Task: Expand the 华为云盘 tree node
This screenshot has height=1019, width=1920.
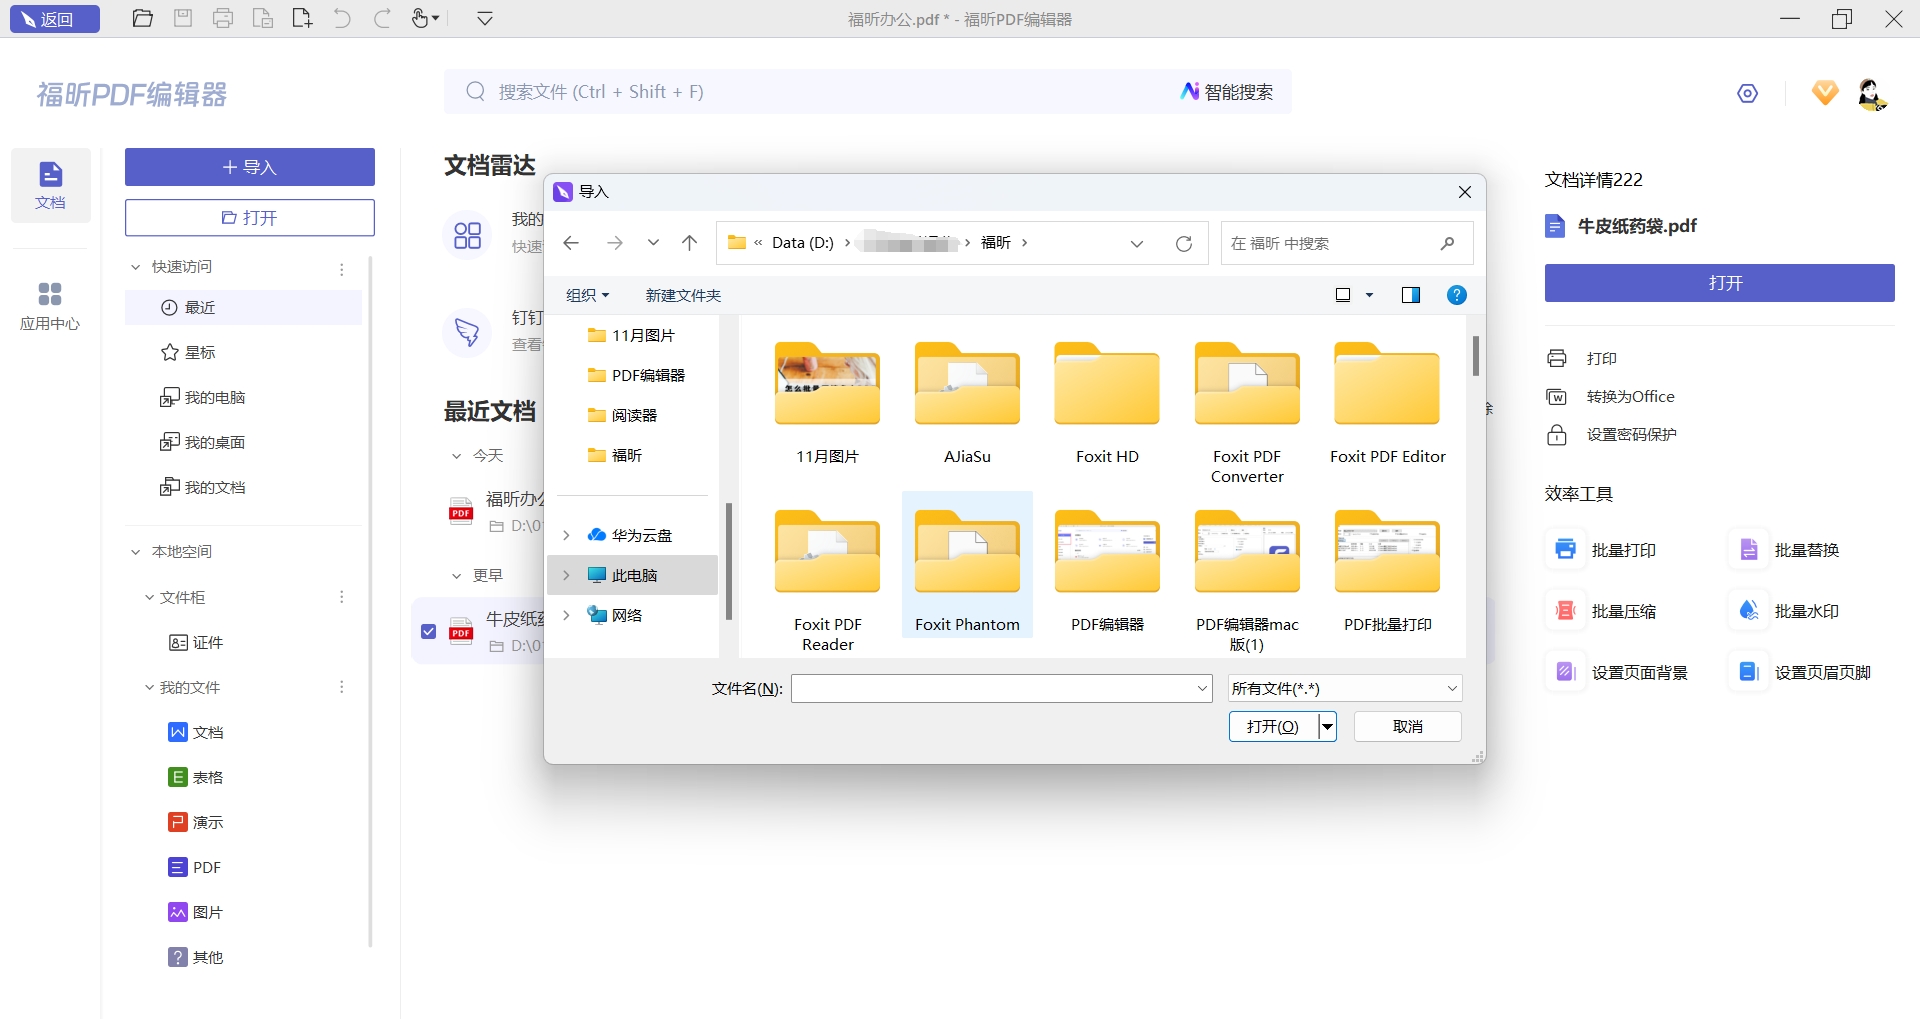Action: [566, 535]
